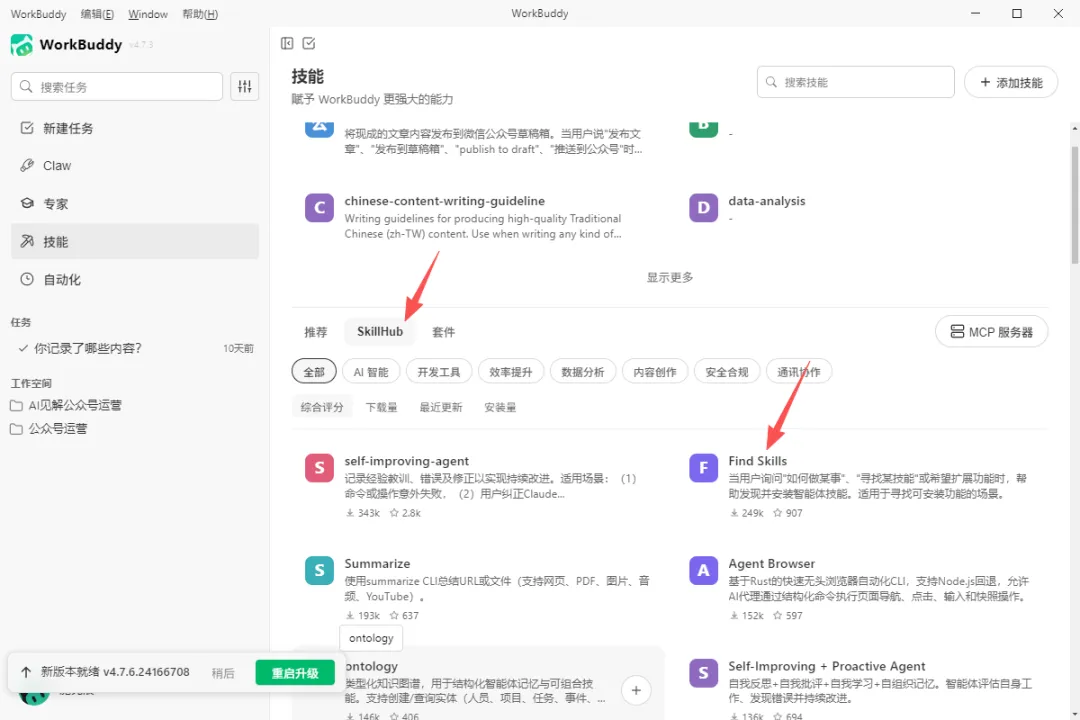Screen dimensions: 1080x720
Task: Click the 重启升级 button
Action: [295, 673]
